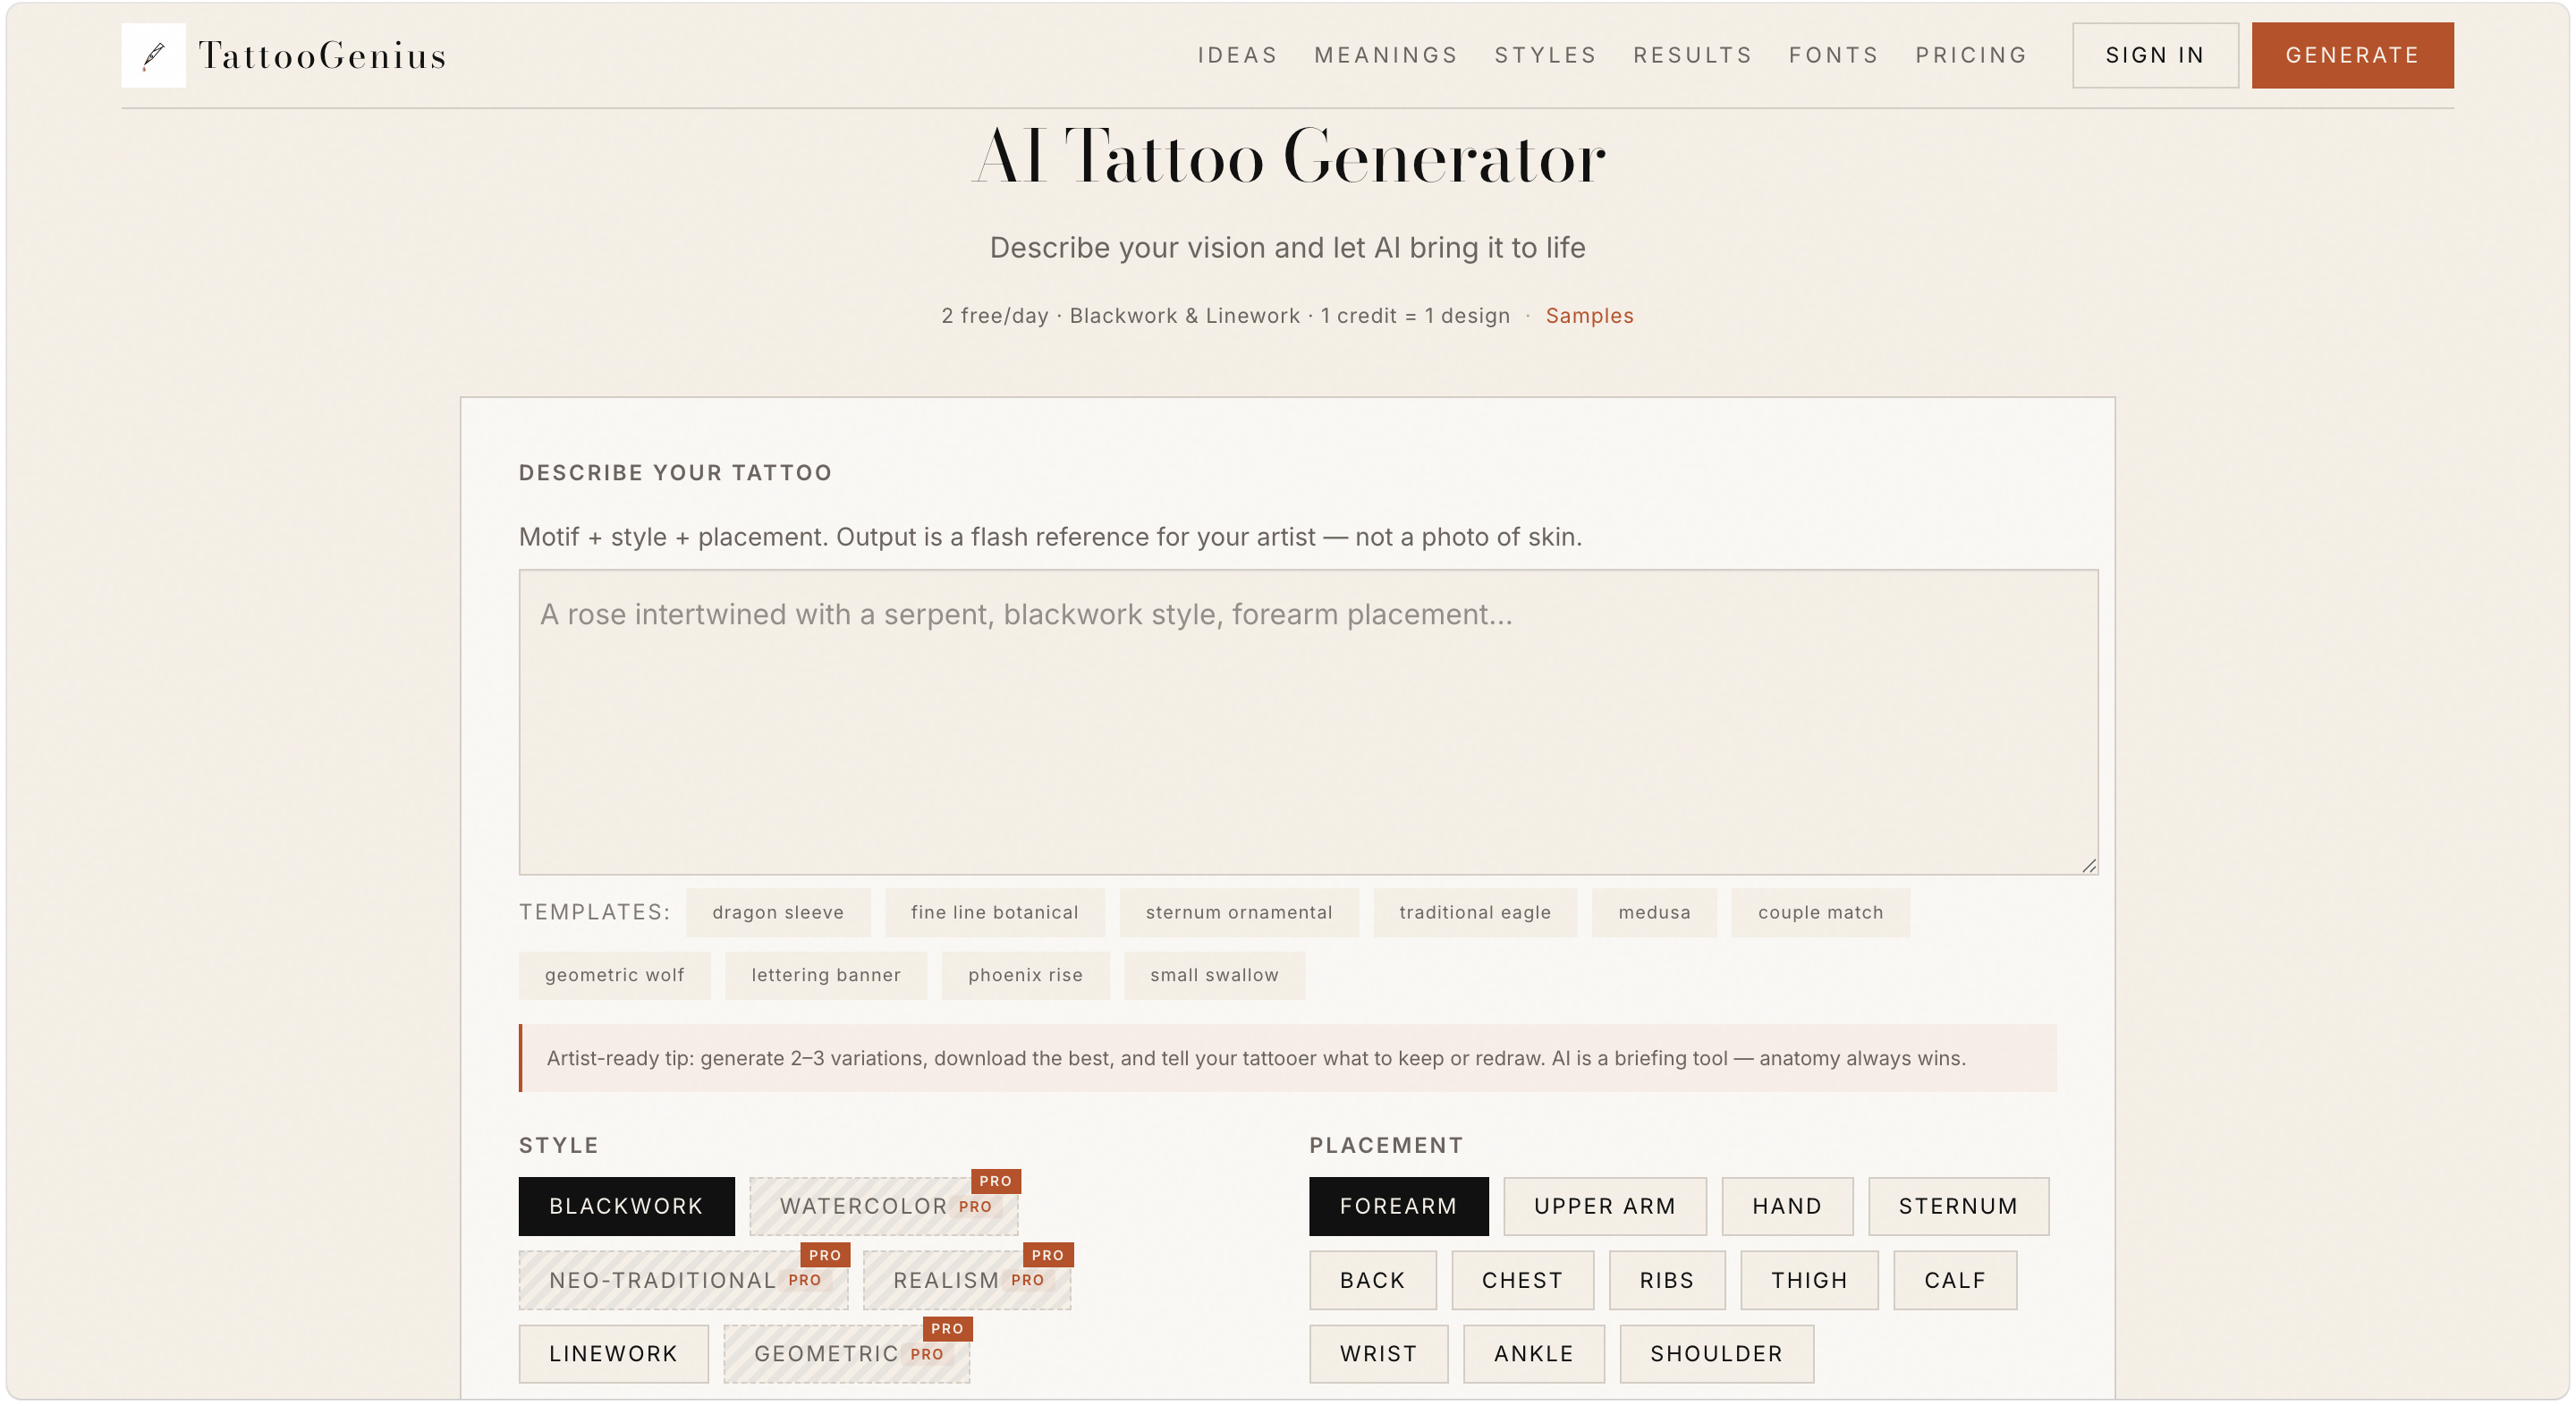Select the small swallow template

(1214, 975)
